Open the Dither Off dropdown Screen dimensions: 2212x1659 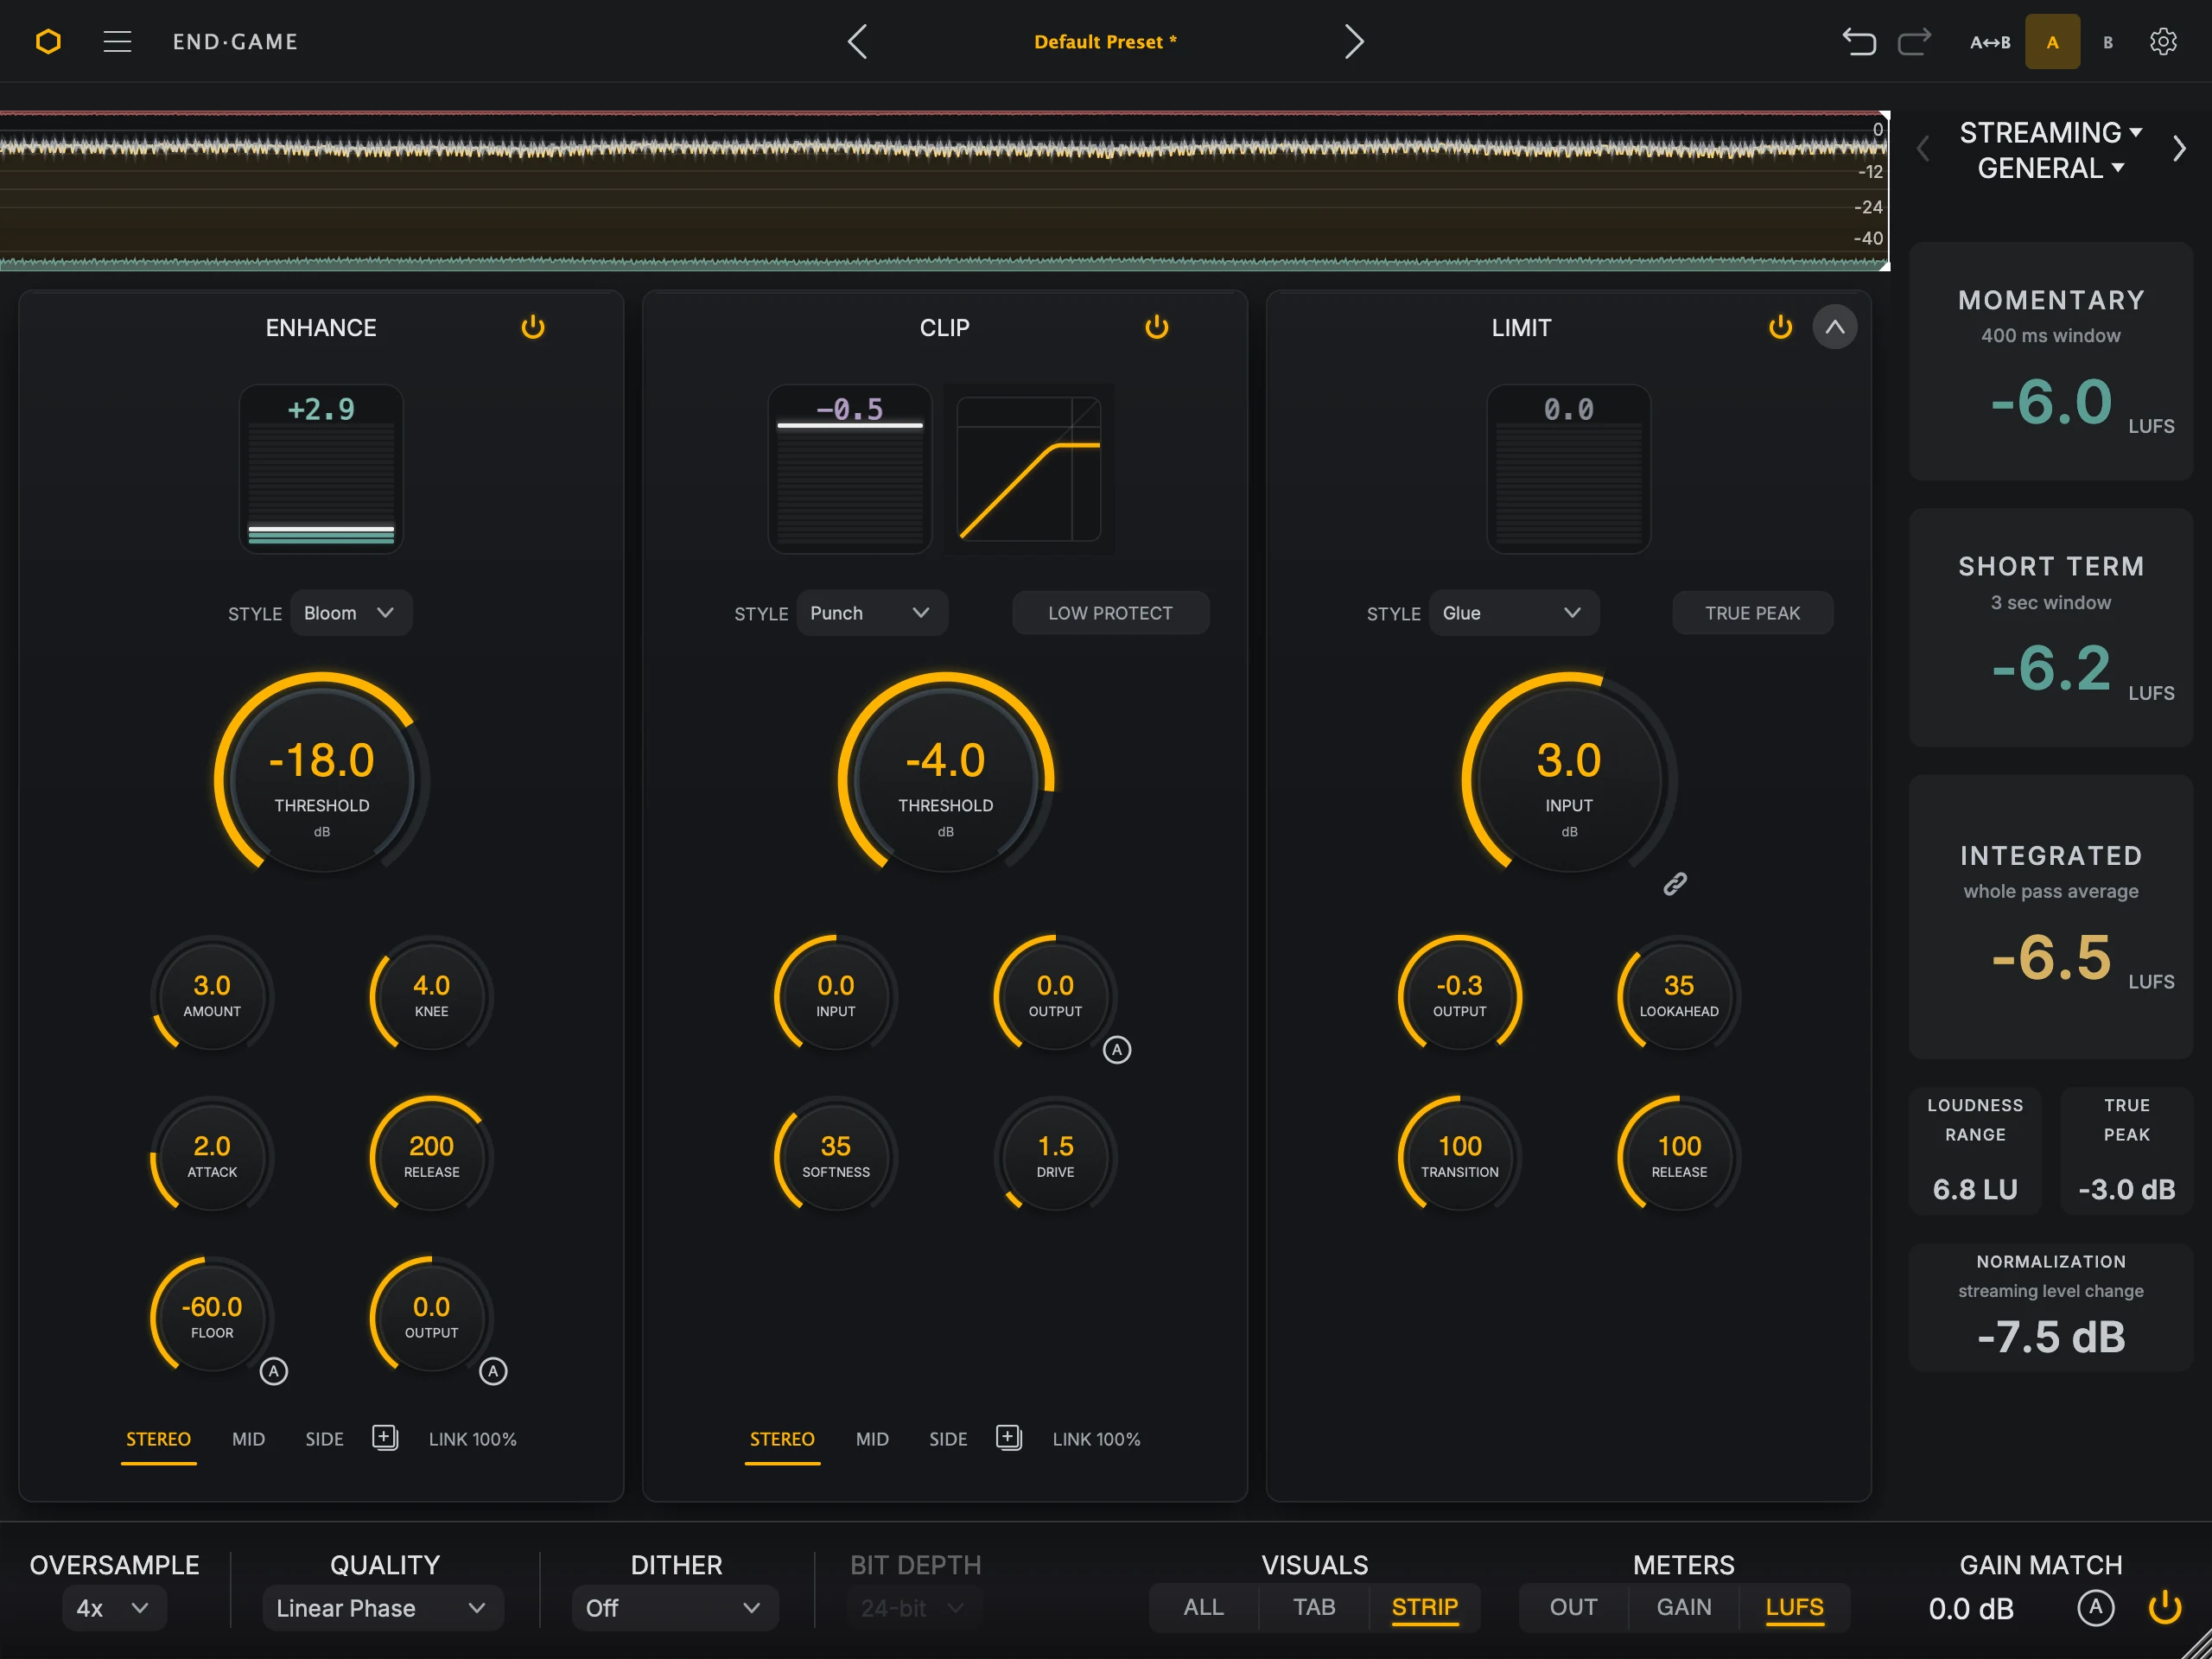tap(675, 1608)
